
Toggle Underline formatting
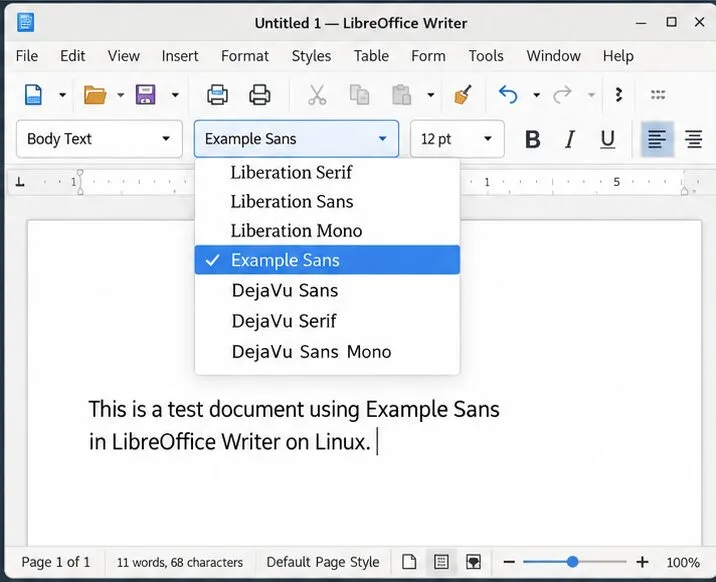607,139
